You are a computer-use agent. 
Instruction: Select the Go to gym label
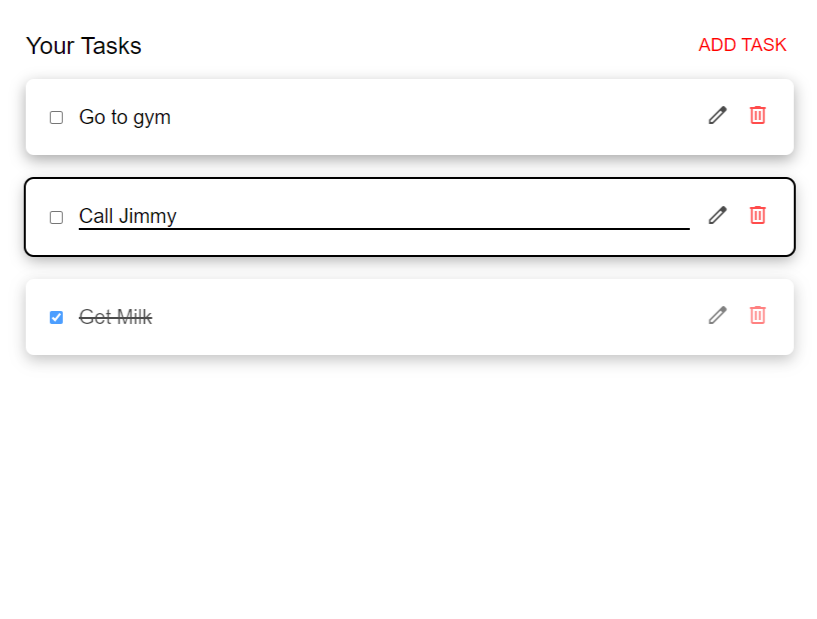click(125, 117)
